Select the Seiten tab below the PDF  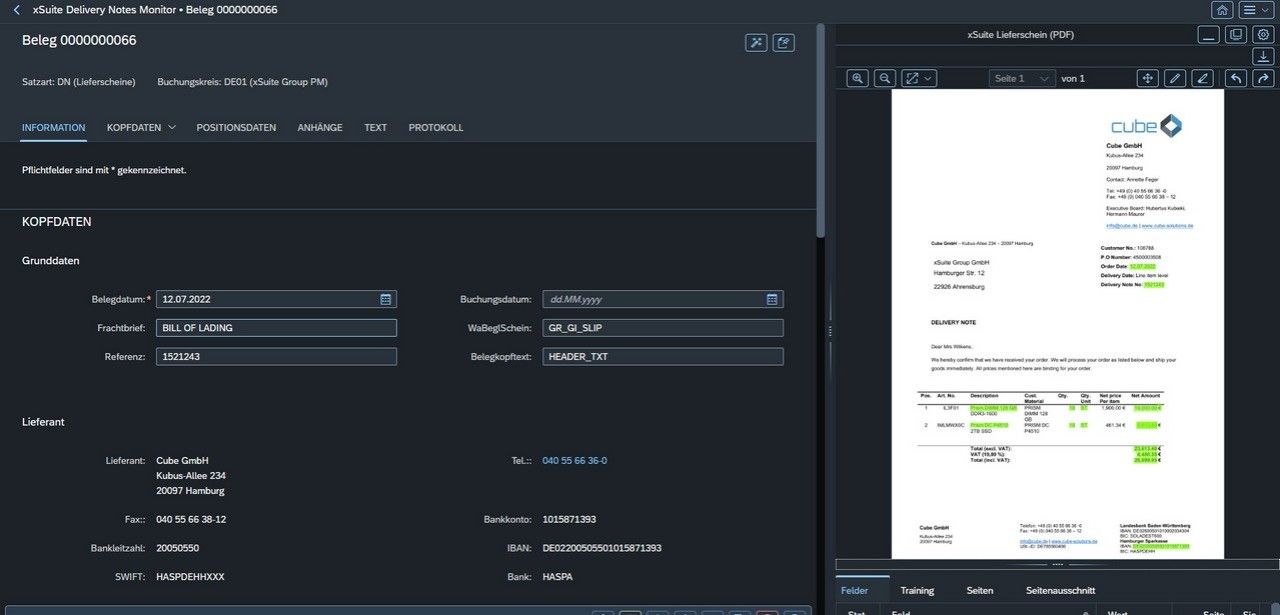(980, 591)
